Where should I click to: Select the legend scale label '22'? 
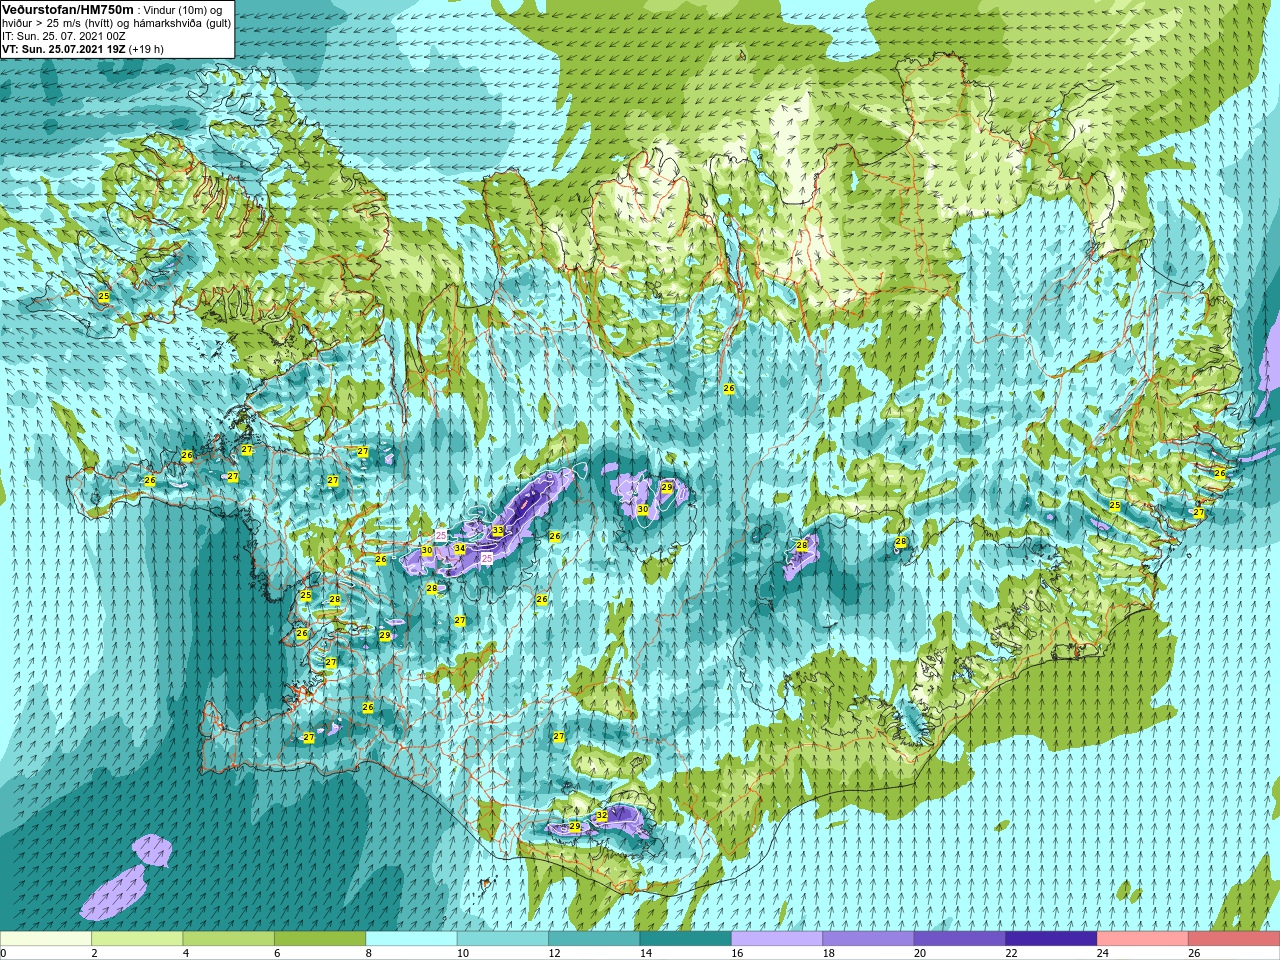(x=1011, y=953)
